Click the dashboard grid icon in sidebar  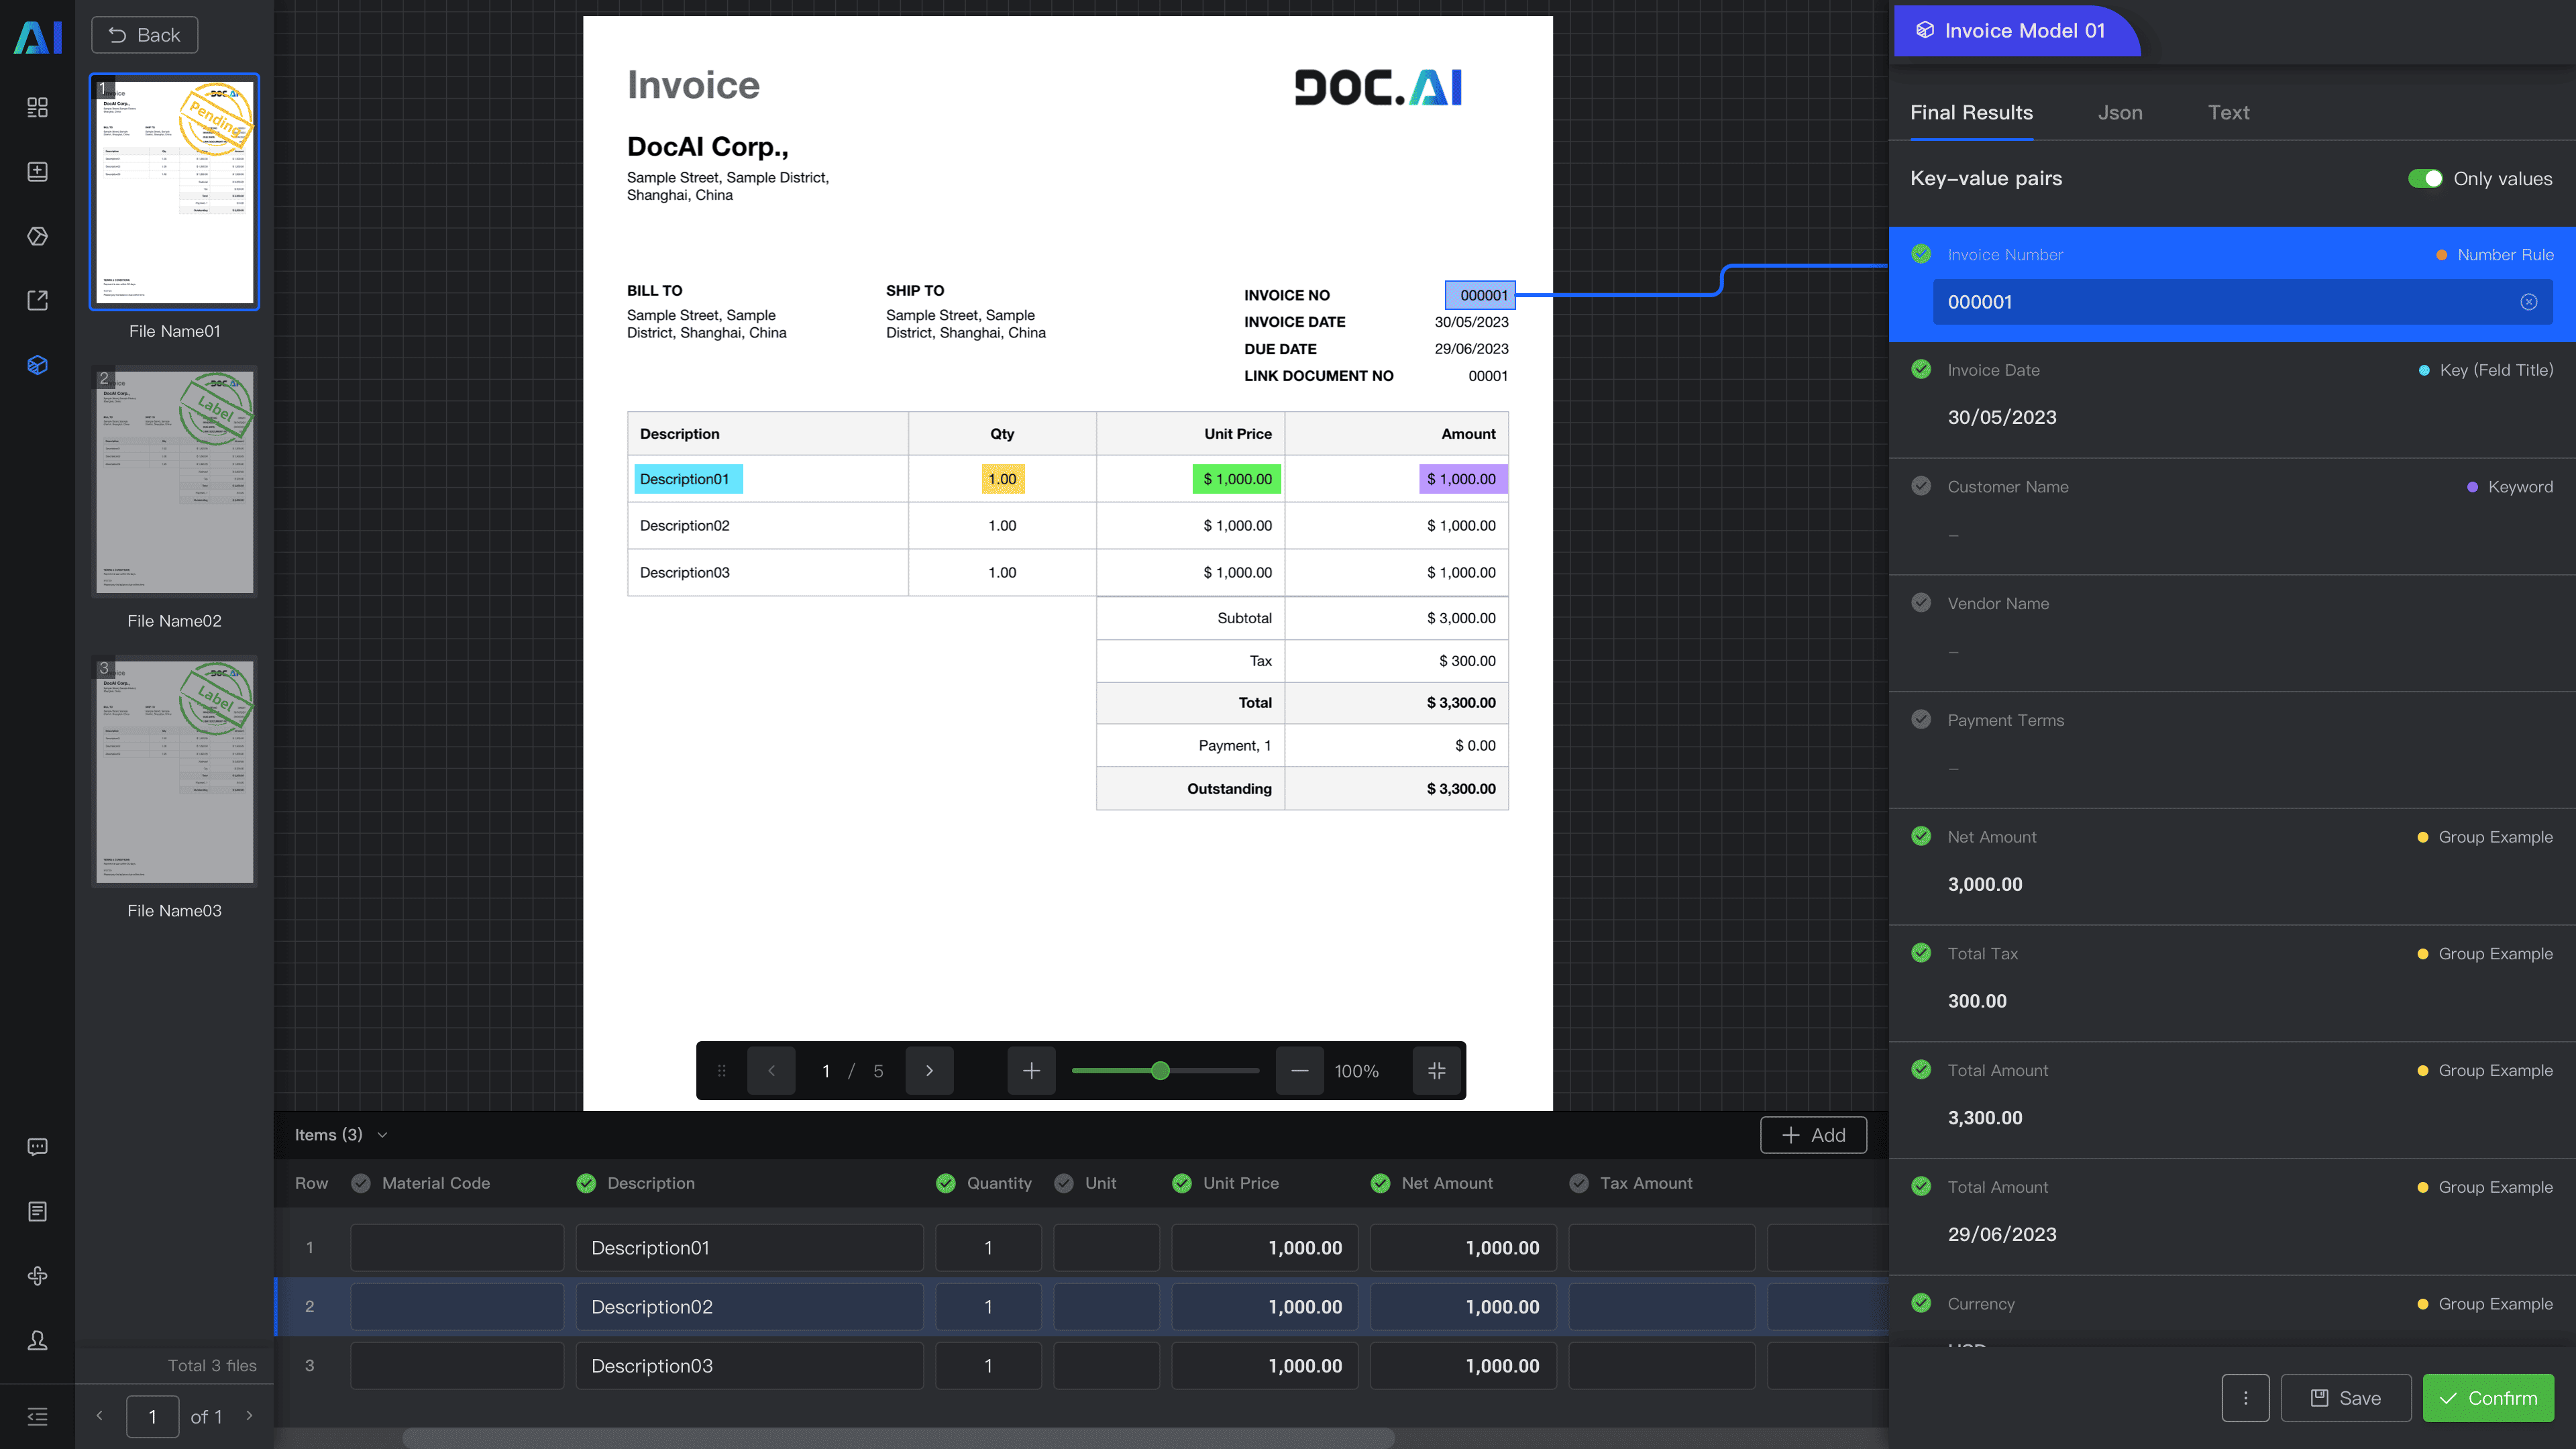37,107
